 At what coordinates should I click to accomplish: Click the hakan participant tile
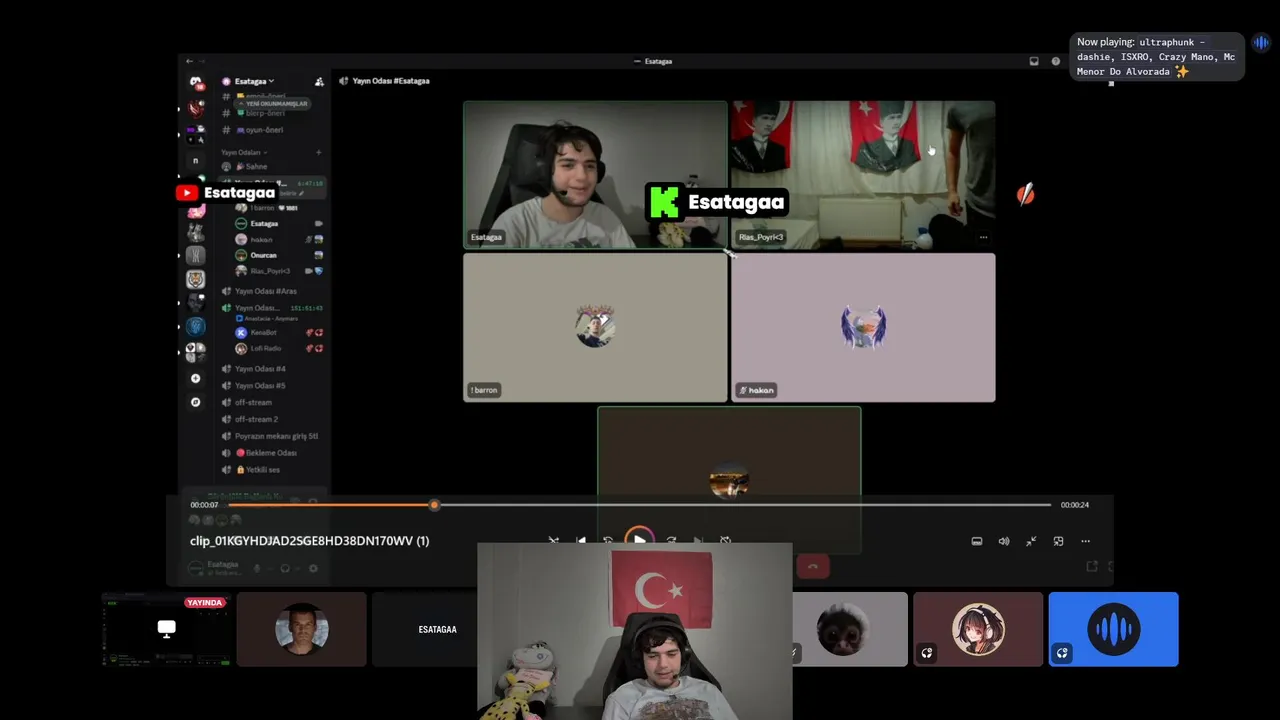(863, 327)
